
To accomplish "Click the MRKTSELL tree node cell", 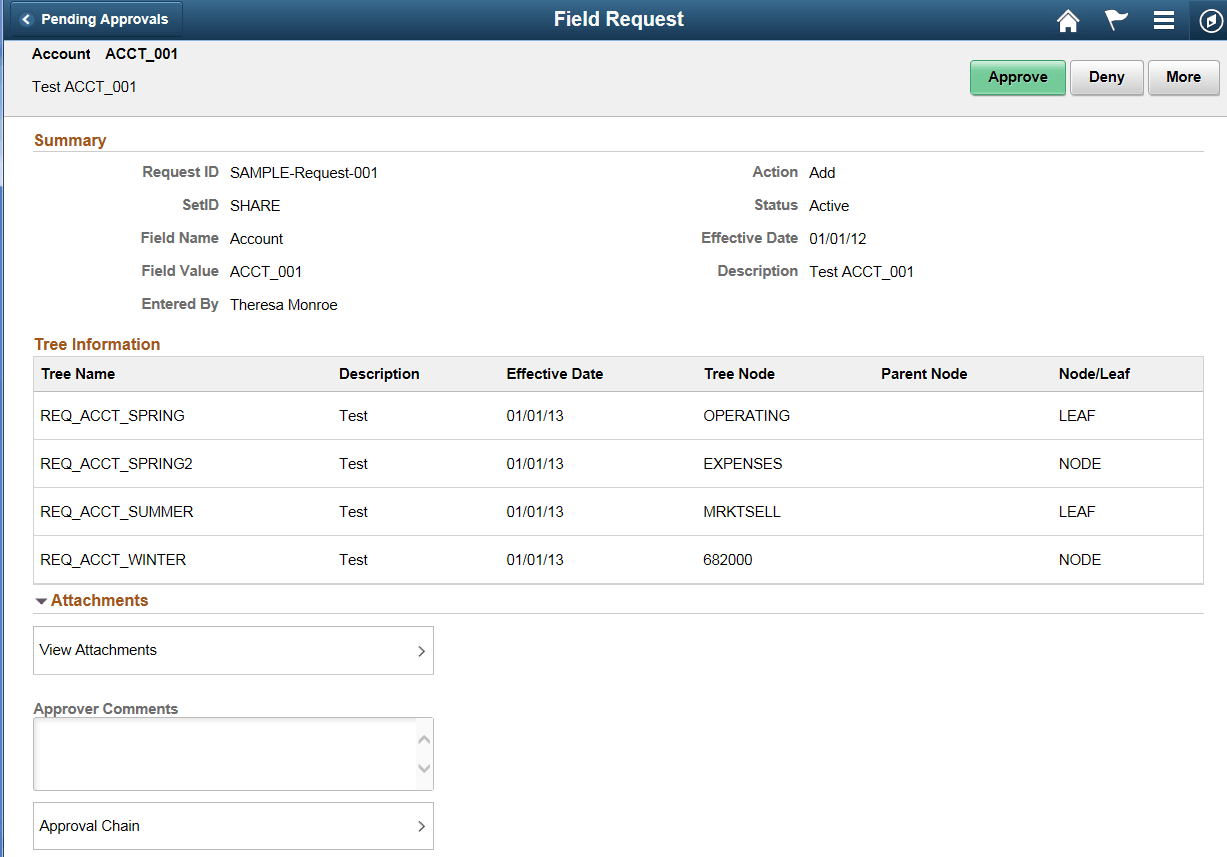I will pyautogui.click(x=742, y=512).
